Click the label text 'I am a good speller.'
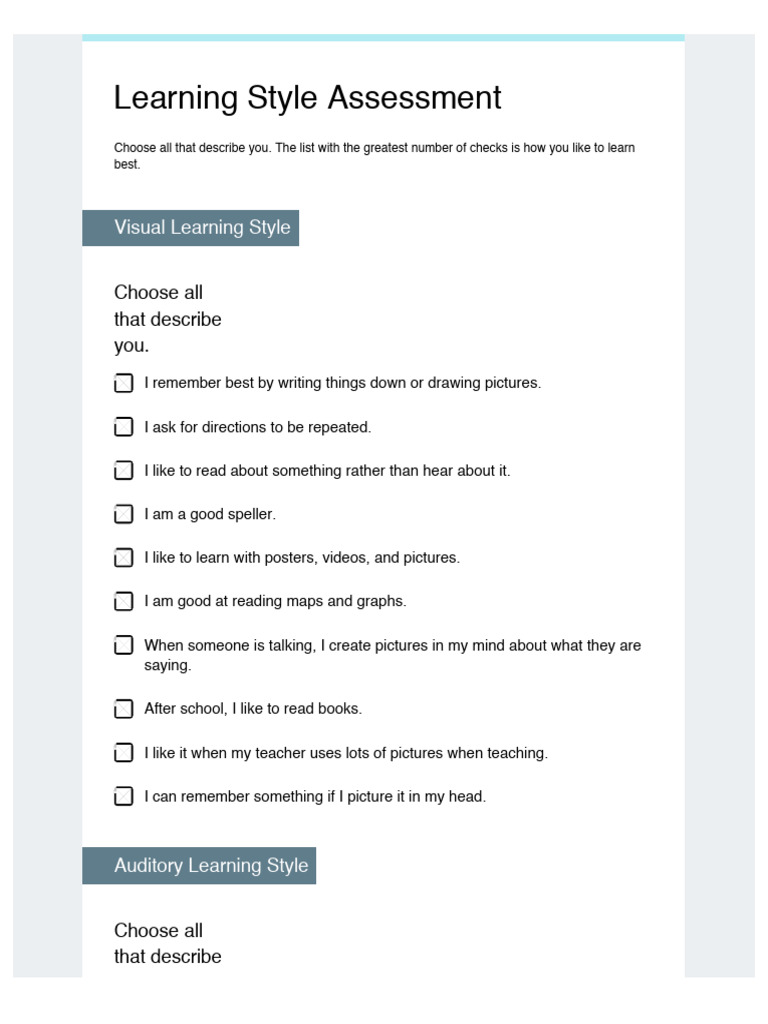 210,514
